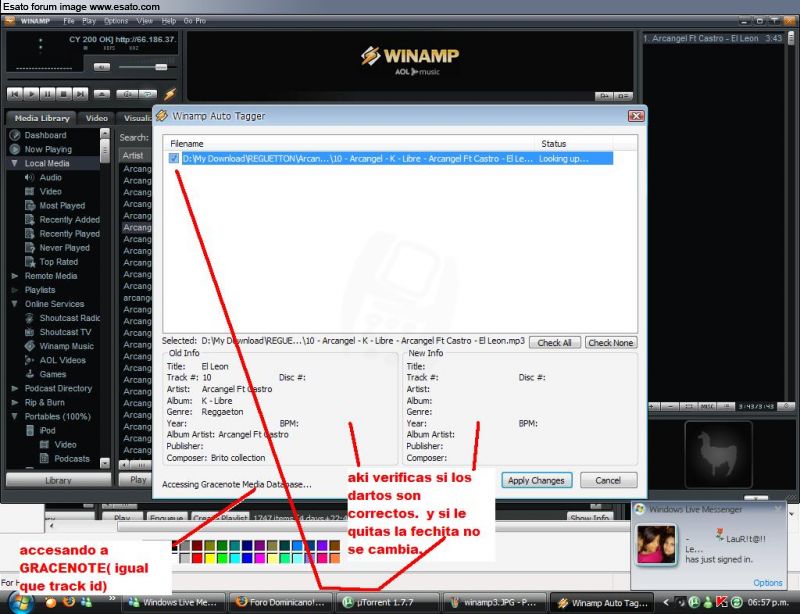Switch to the Media Library tab

[x=42, y=118]
